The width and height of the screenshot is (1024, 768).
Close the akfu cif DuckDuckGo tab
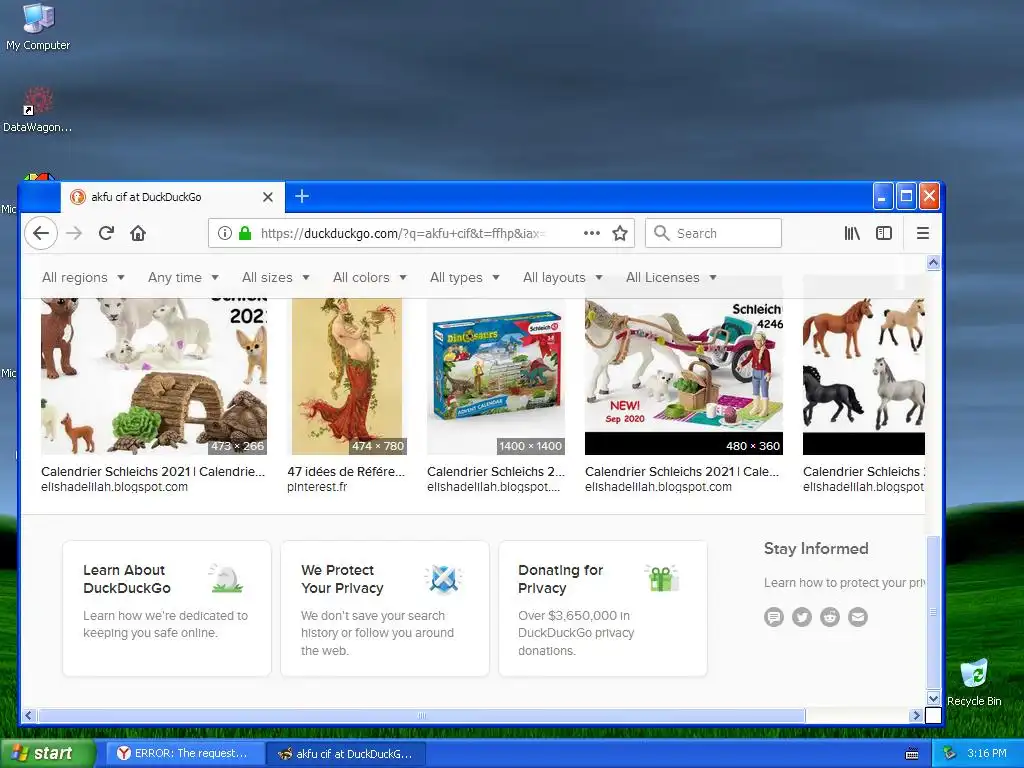268,197
